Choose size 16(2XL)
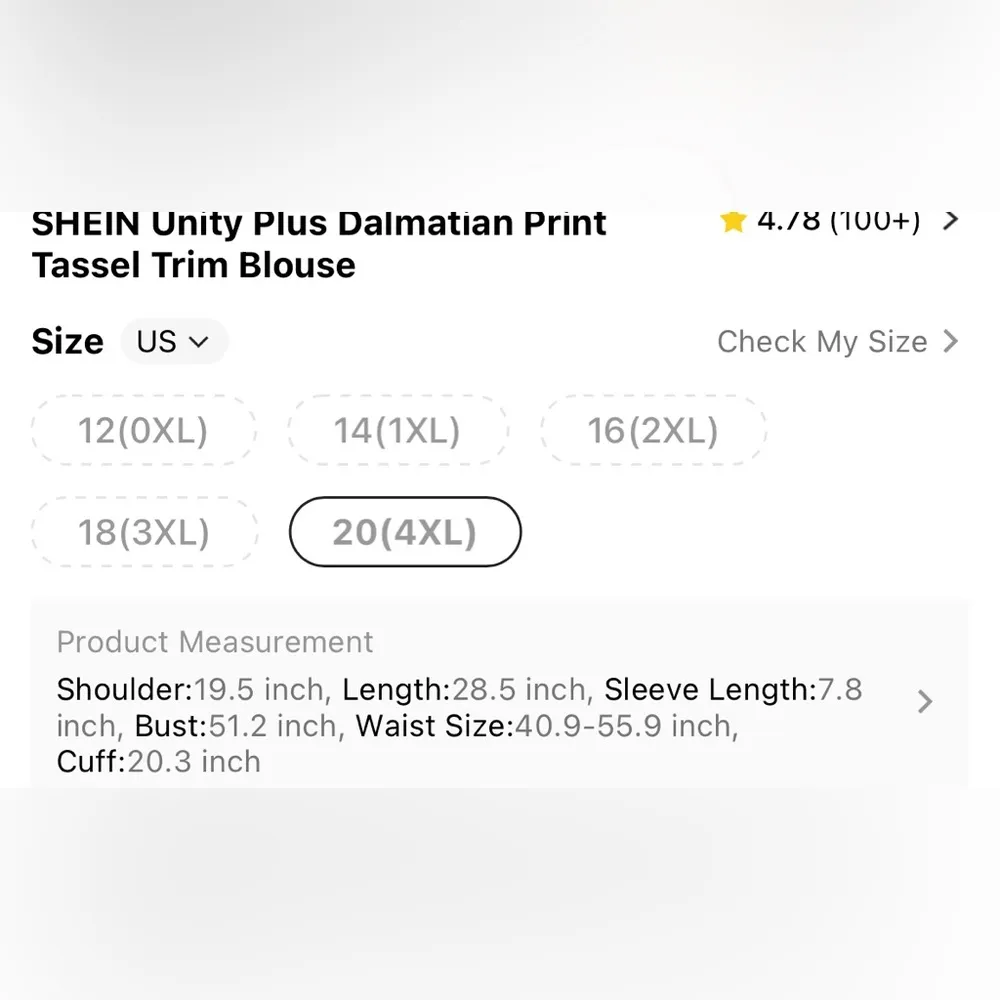This screenshot has width=1000, height=1000. click(x=653, y=430)
